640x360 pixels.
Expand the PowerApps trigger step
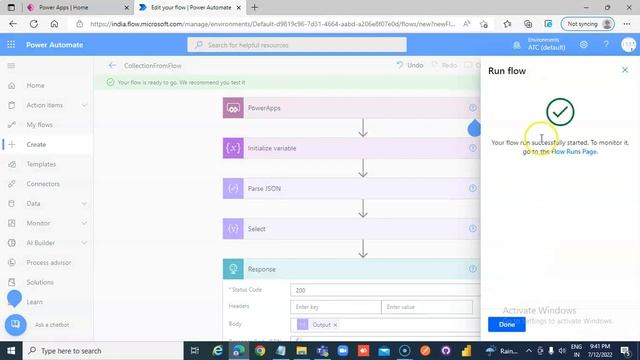[x=351, y=108]
